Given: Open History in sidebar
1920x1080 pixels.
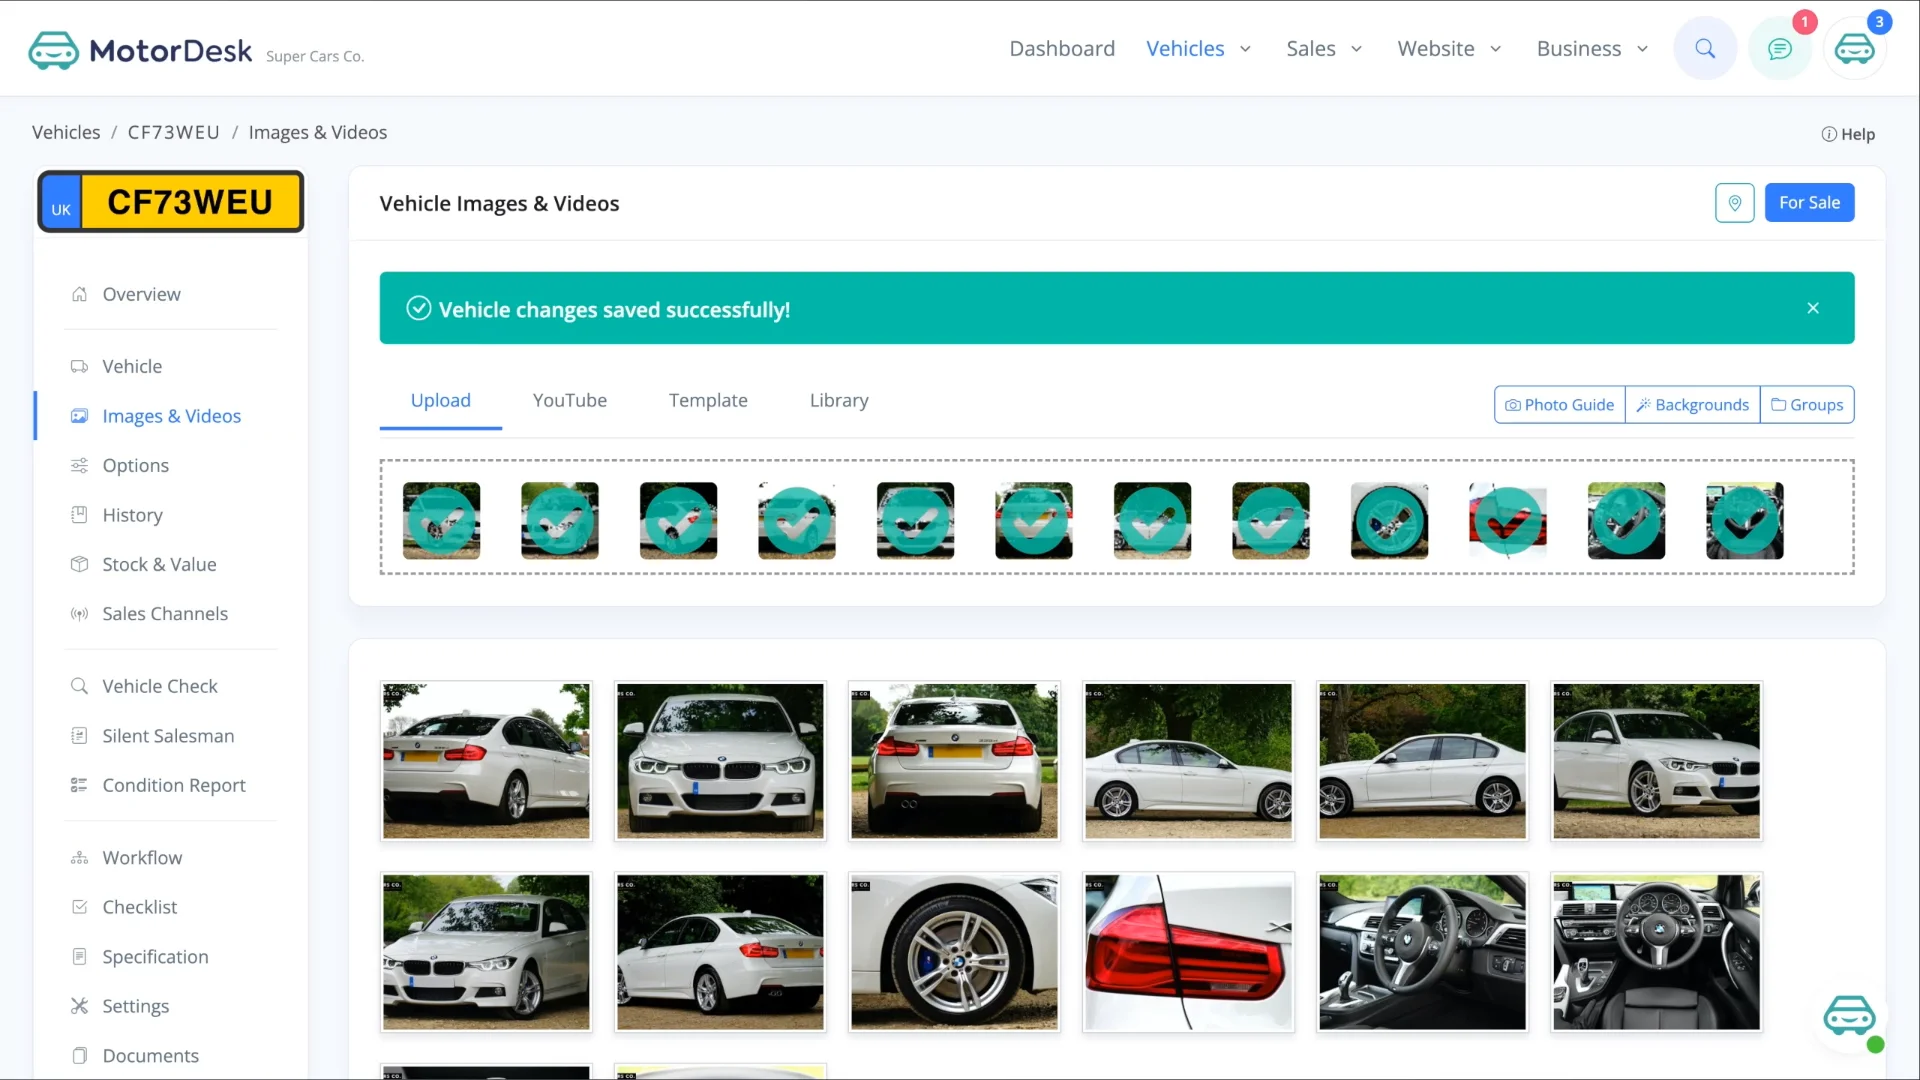Looking at the screenshot, I should pyautogui.click(x=132, y=515).
